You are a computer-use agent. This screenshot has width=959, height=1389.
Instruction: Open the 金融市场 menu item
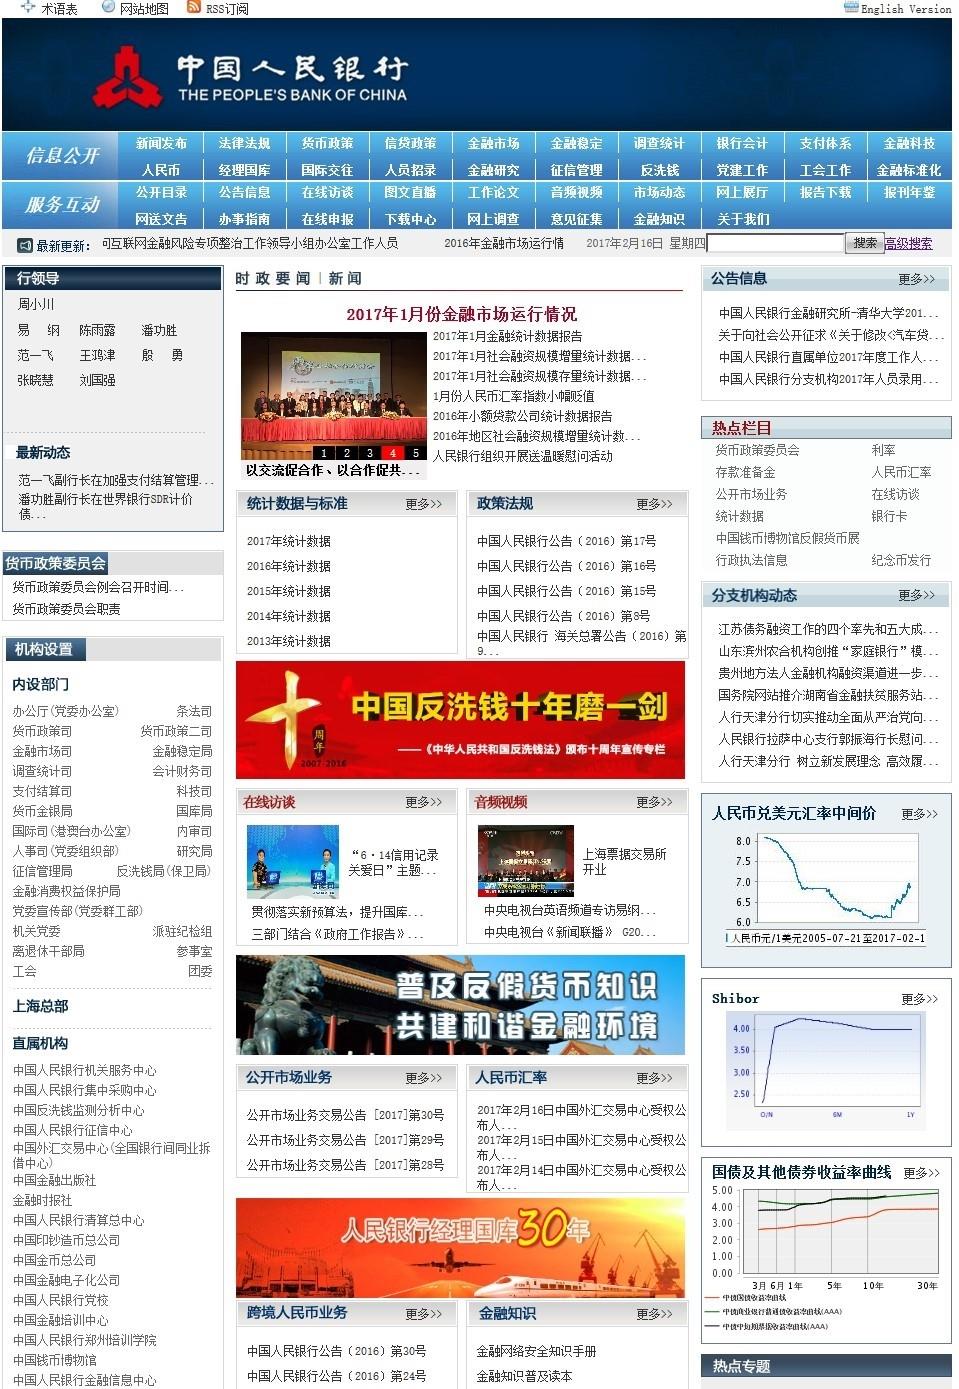[493, 143]
